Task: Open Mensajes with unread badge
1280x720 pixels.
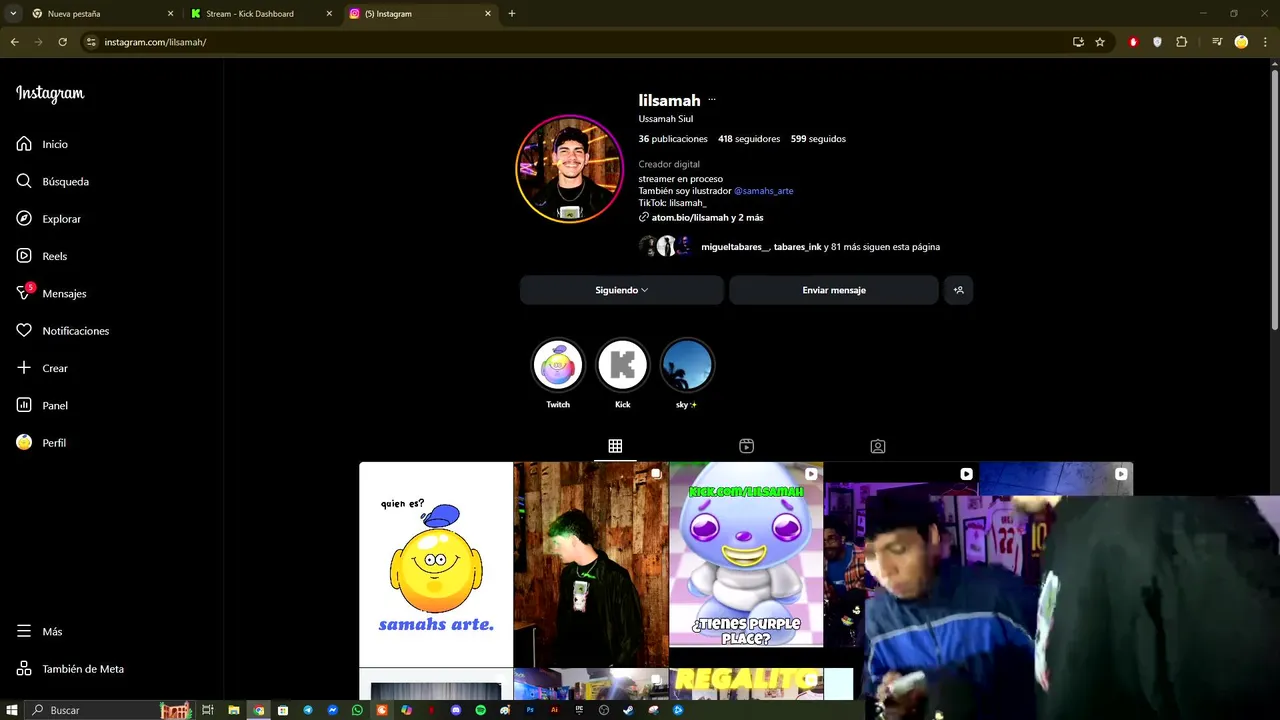Action: coord(51,293)
